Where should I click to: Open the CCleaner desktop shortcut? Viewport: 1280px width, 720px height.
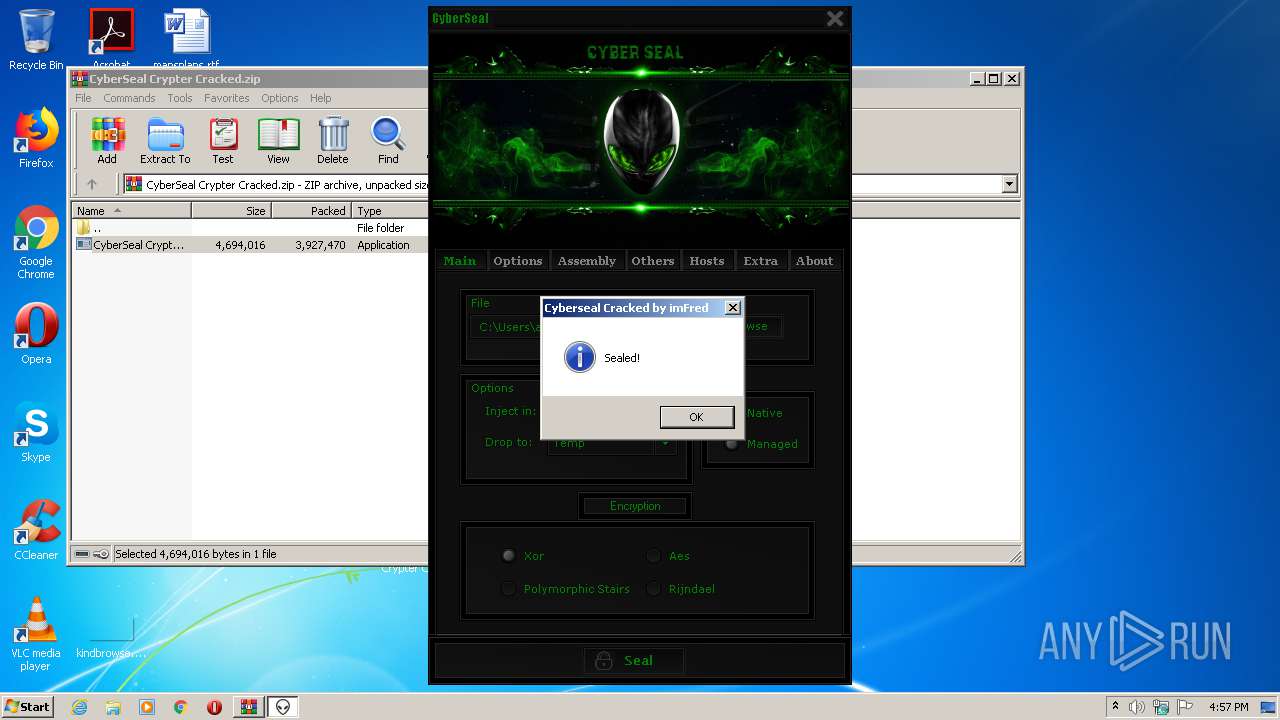pyautogui.click(x=36, y=530)
